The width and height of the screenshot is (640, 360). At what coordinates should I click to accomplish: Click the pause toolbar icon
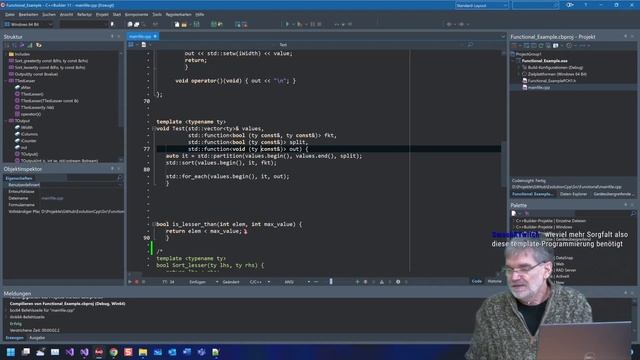coord(313,24)
